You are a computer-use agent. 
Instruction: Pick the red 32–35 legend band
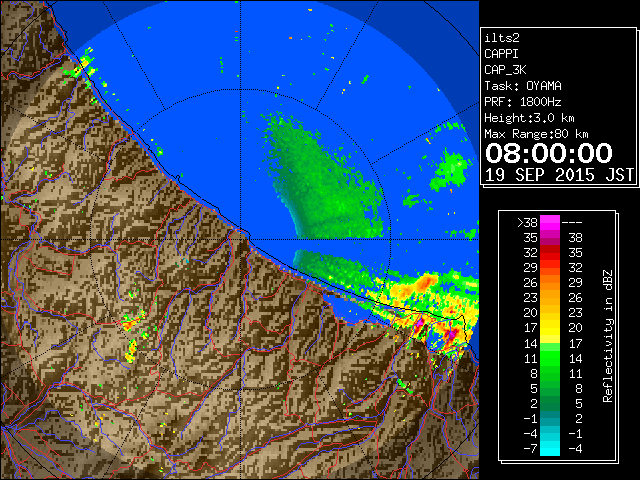click(x=550, y=253)
